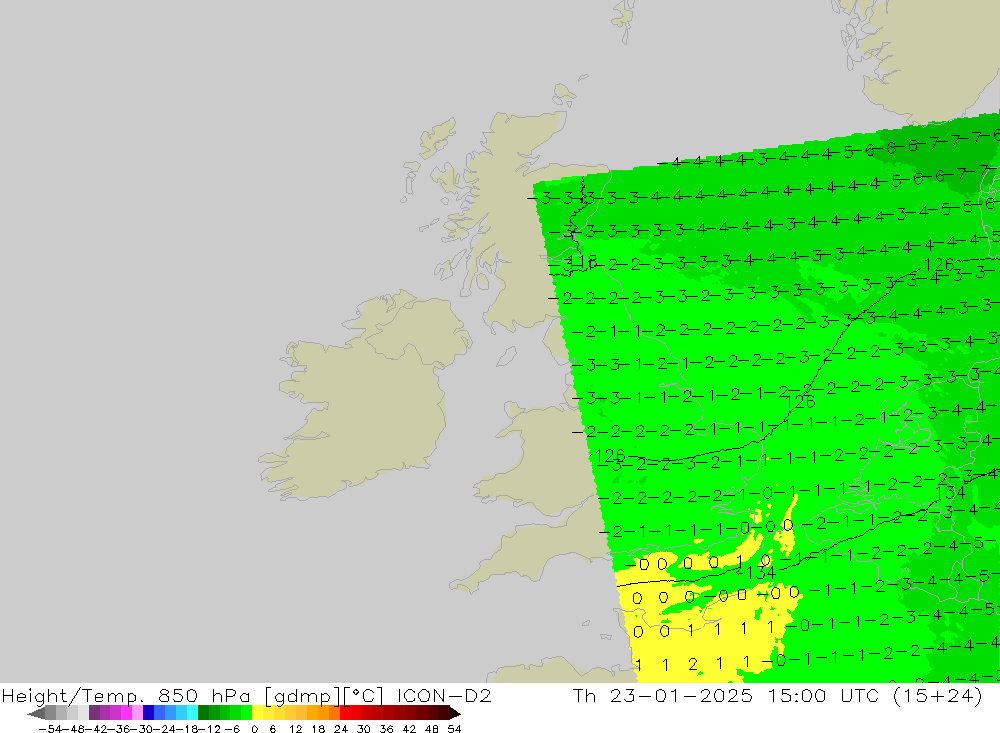Pick the darkest green swatch in the legend
Viewport: 1000px width, 733px height.
[x=203, y=713]
